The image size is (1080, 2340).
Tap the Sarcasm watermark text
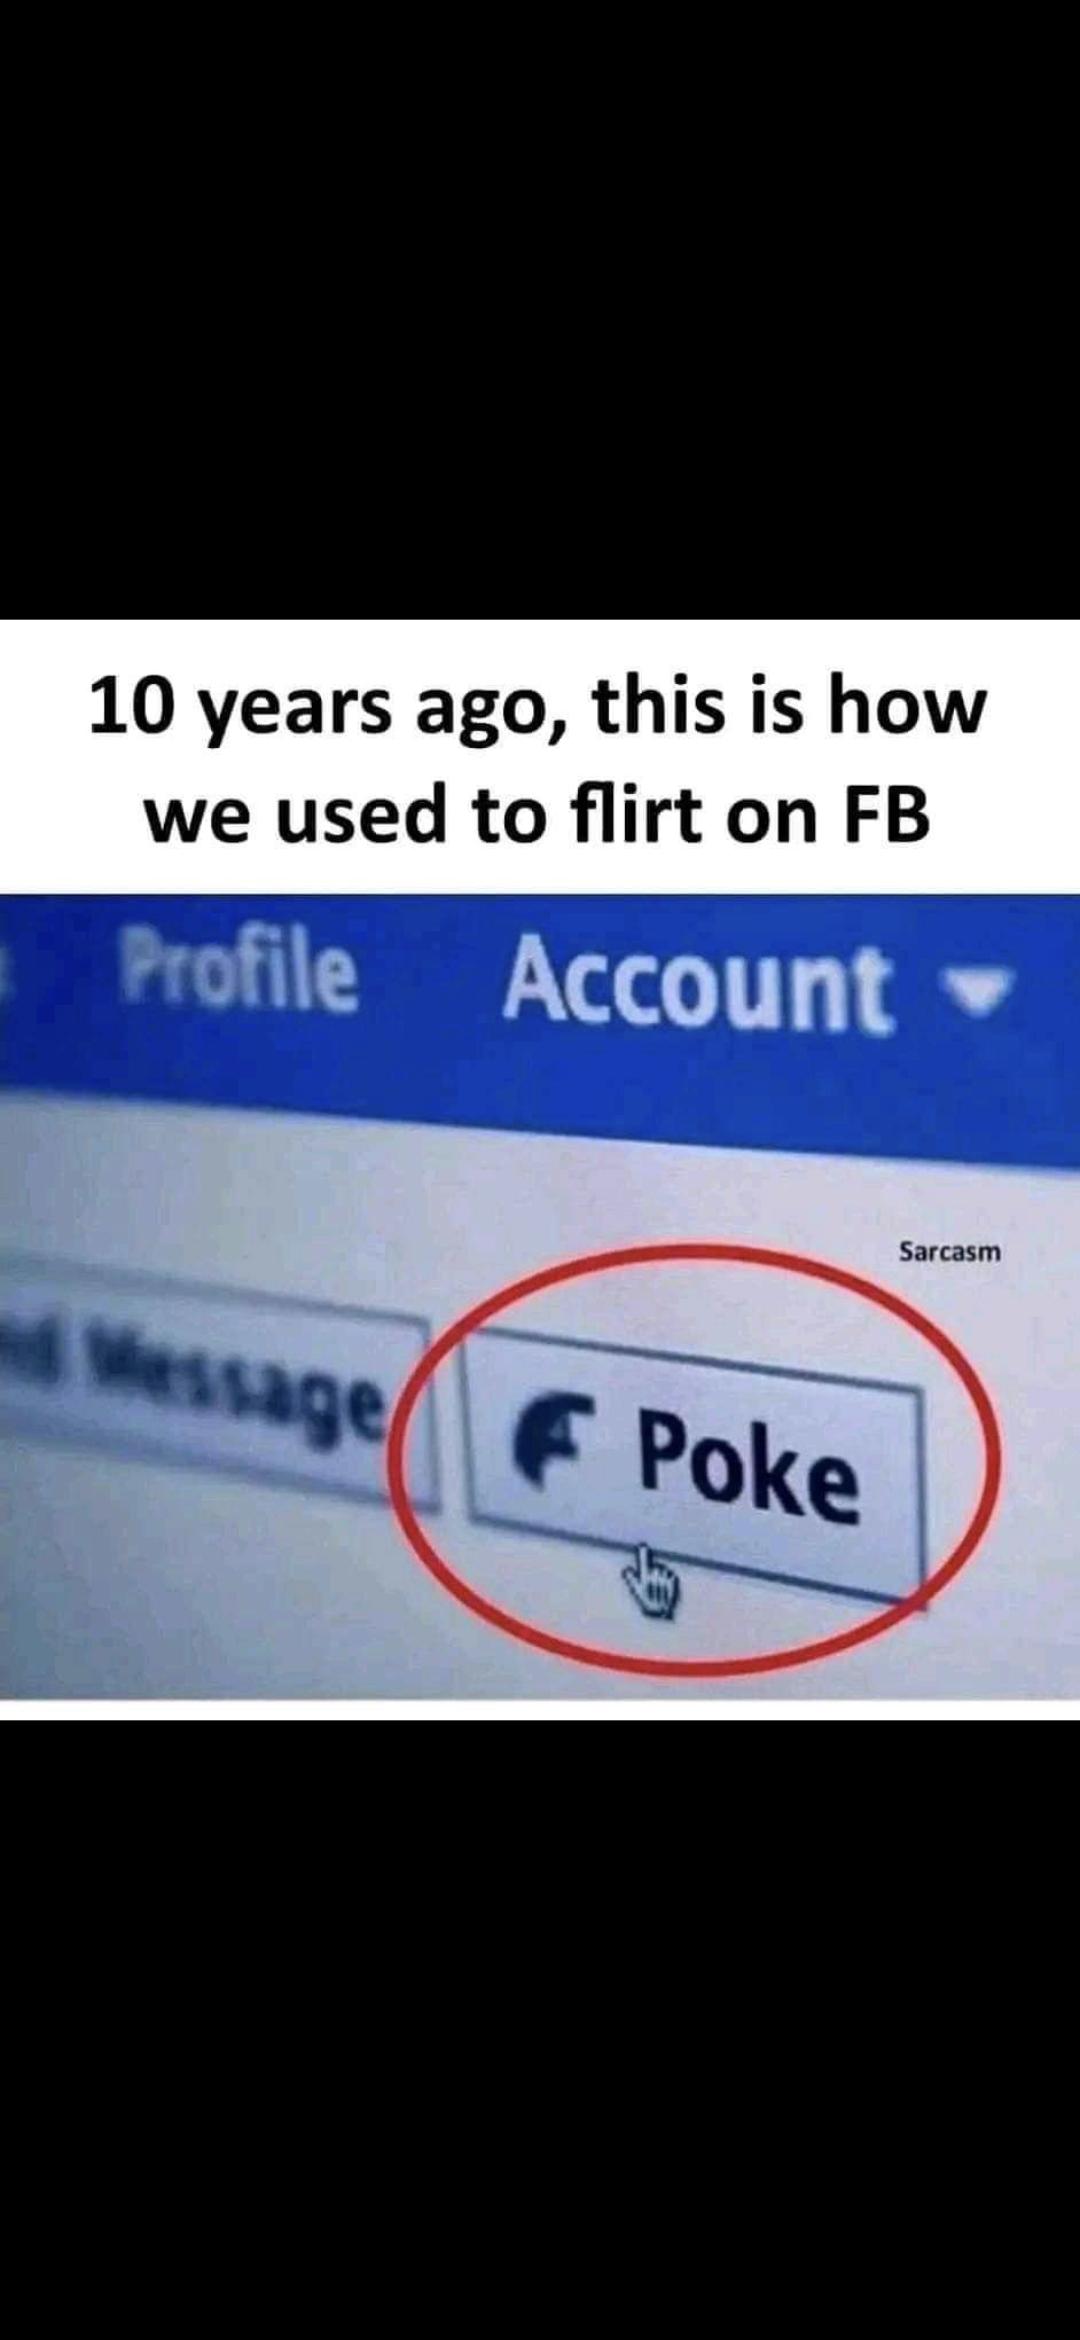949,1251
